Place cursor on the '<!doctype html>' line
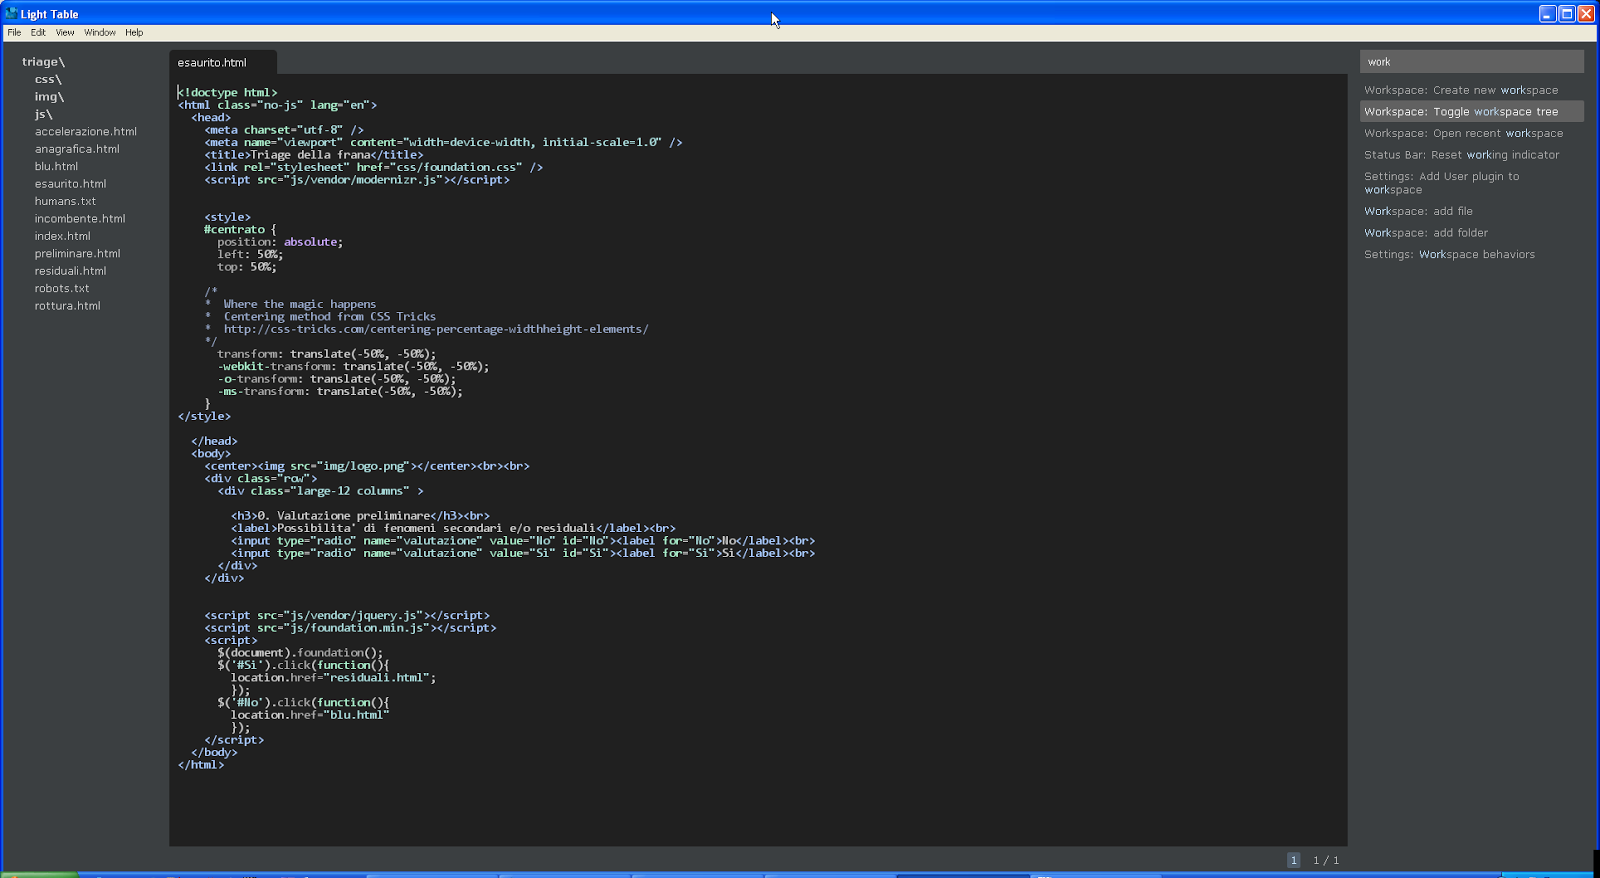The height and width of the screenshot is (878, 1600). click(228, 92)
